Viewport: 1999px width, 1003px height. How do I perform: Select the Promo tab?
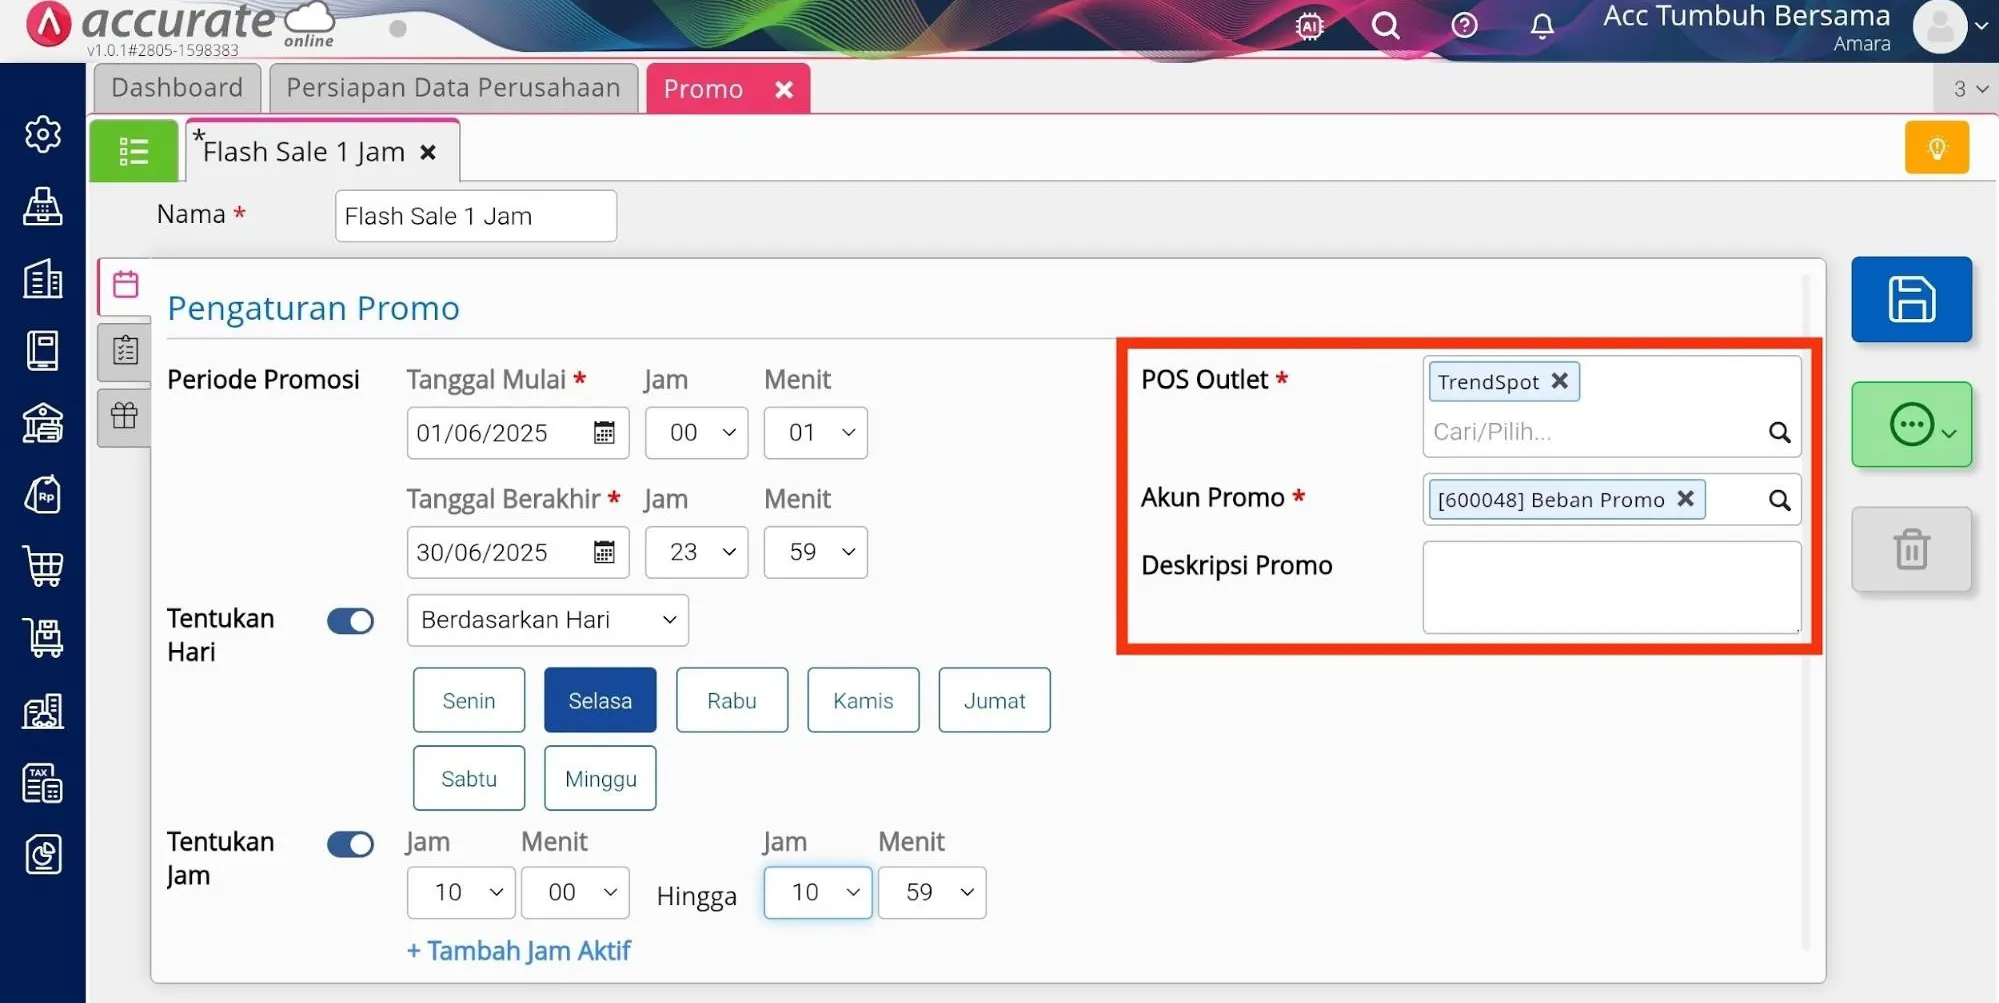click(704, 89)
